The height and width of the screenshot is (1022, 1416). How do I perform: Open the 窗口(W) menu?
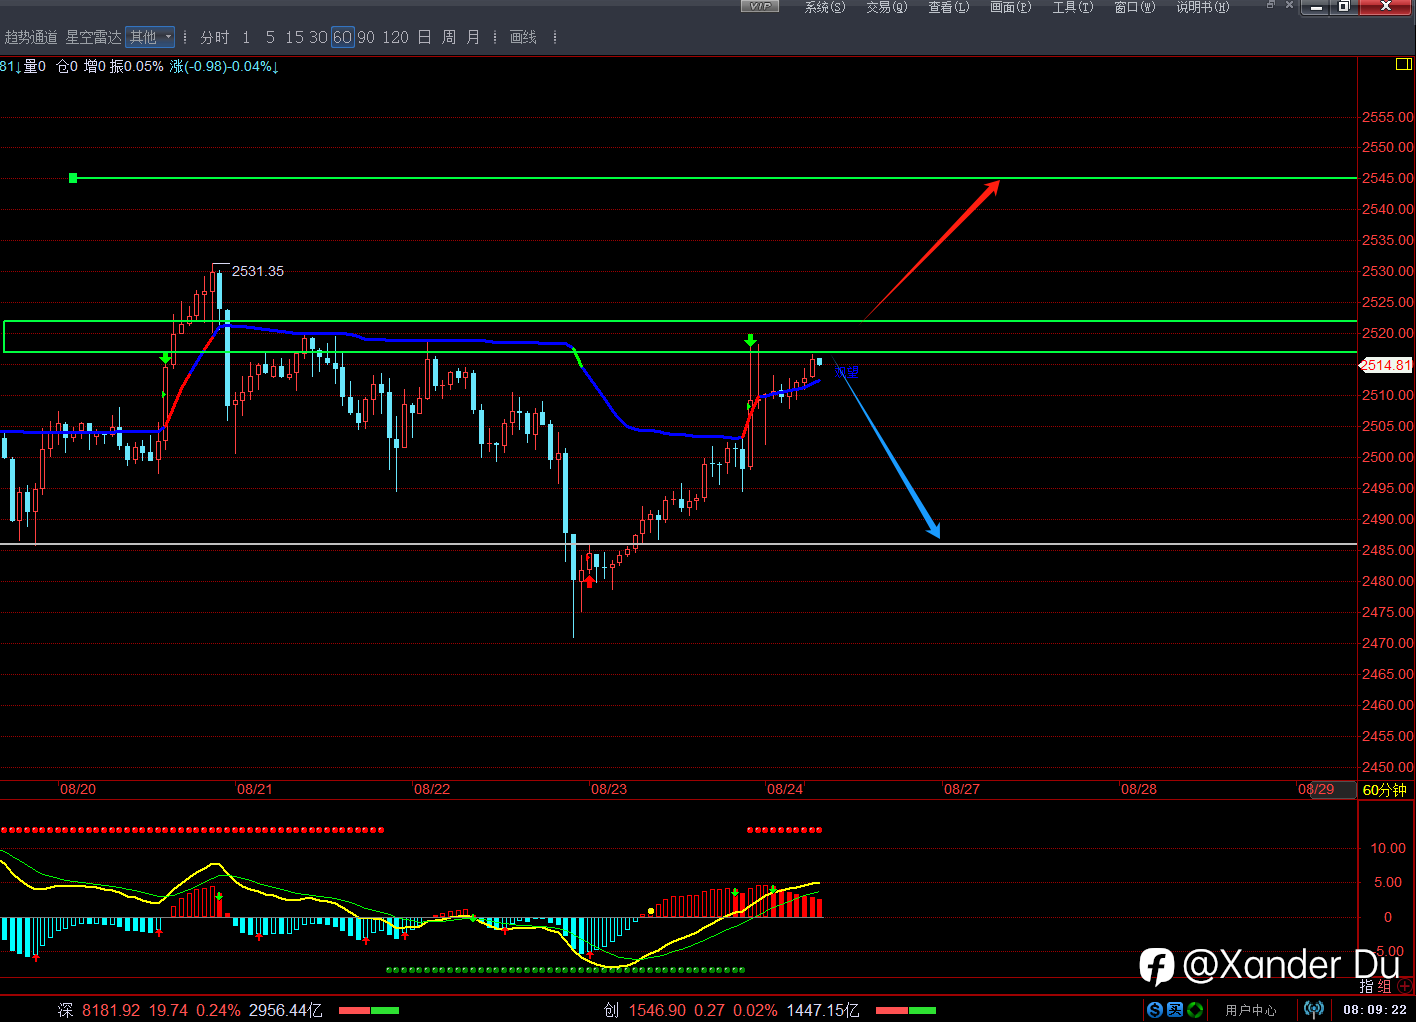coord(1134,7)
